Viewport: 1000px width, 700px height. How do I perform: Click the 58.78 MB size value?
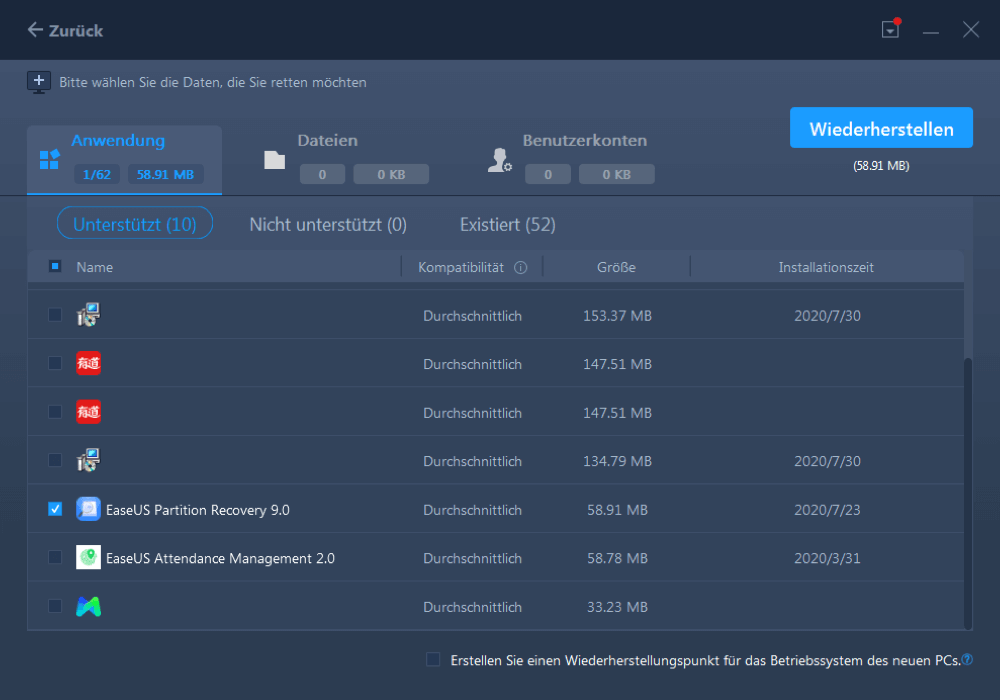[x=617, y=558]
